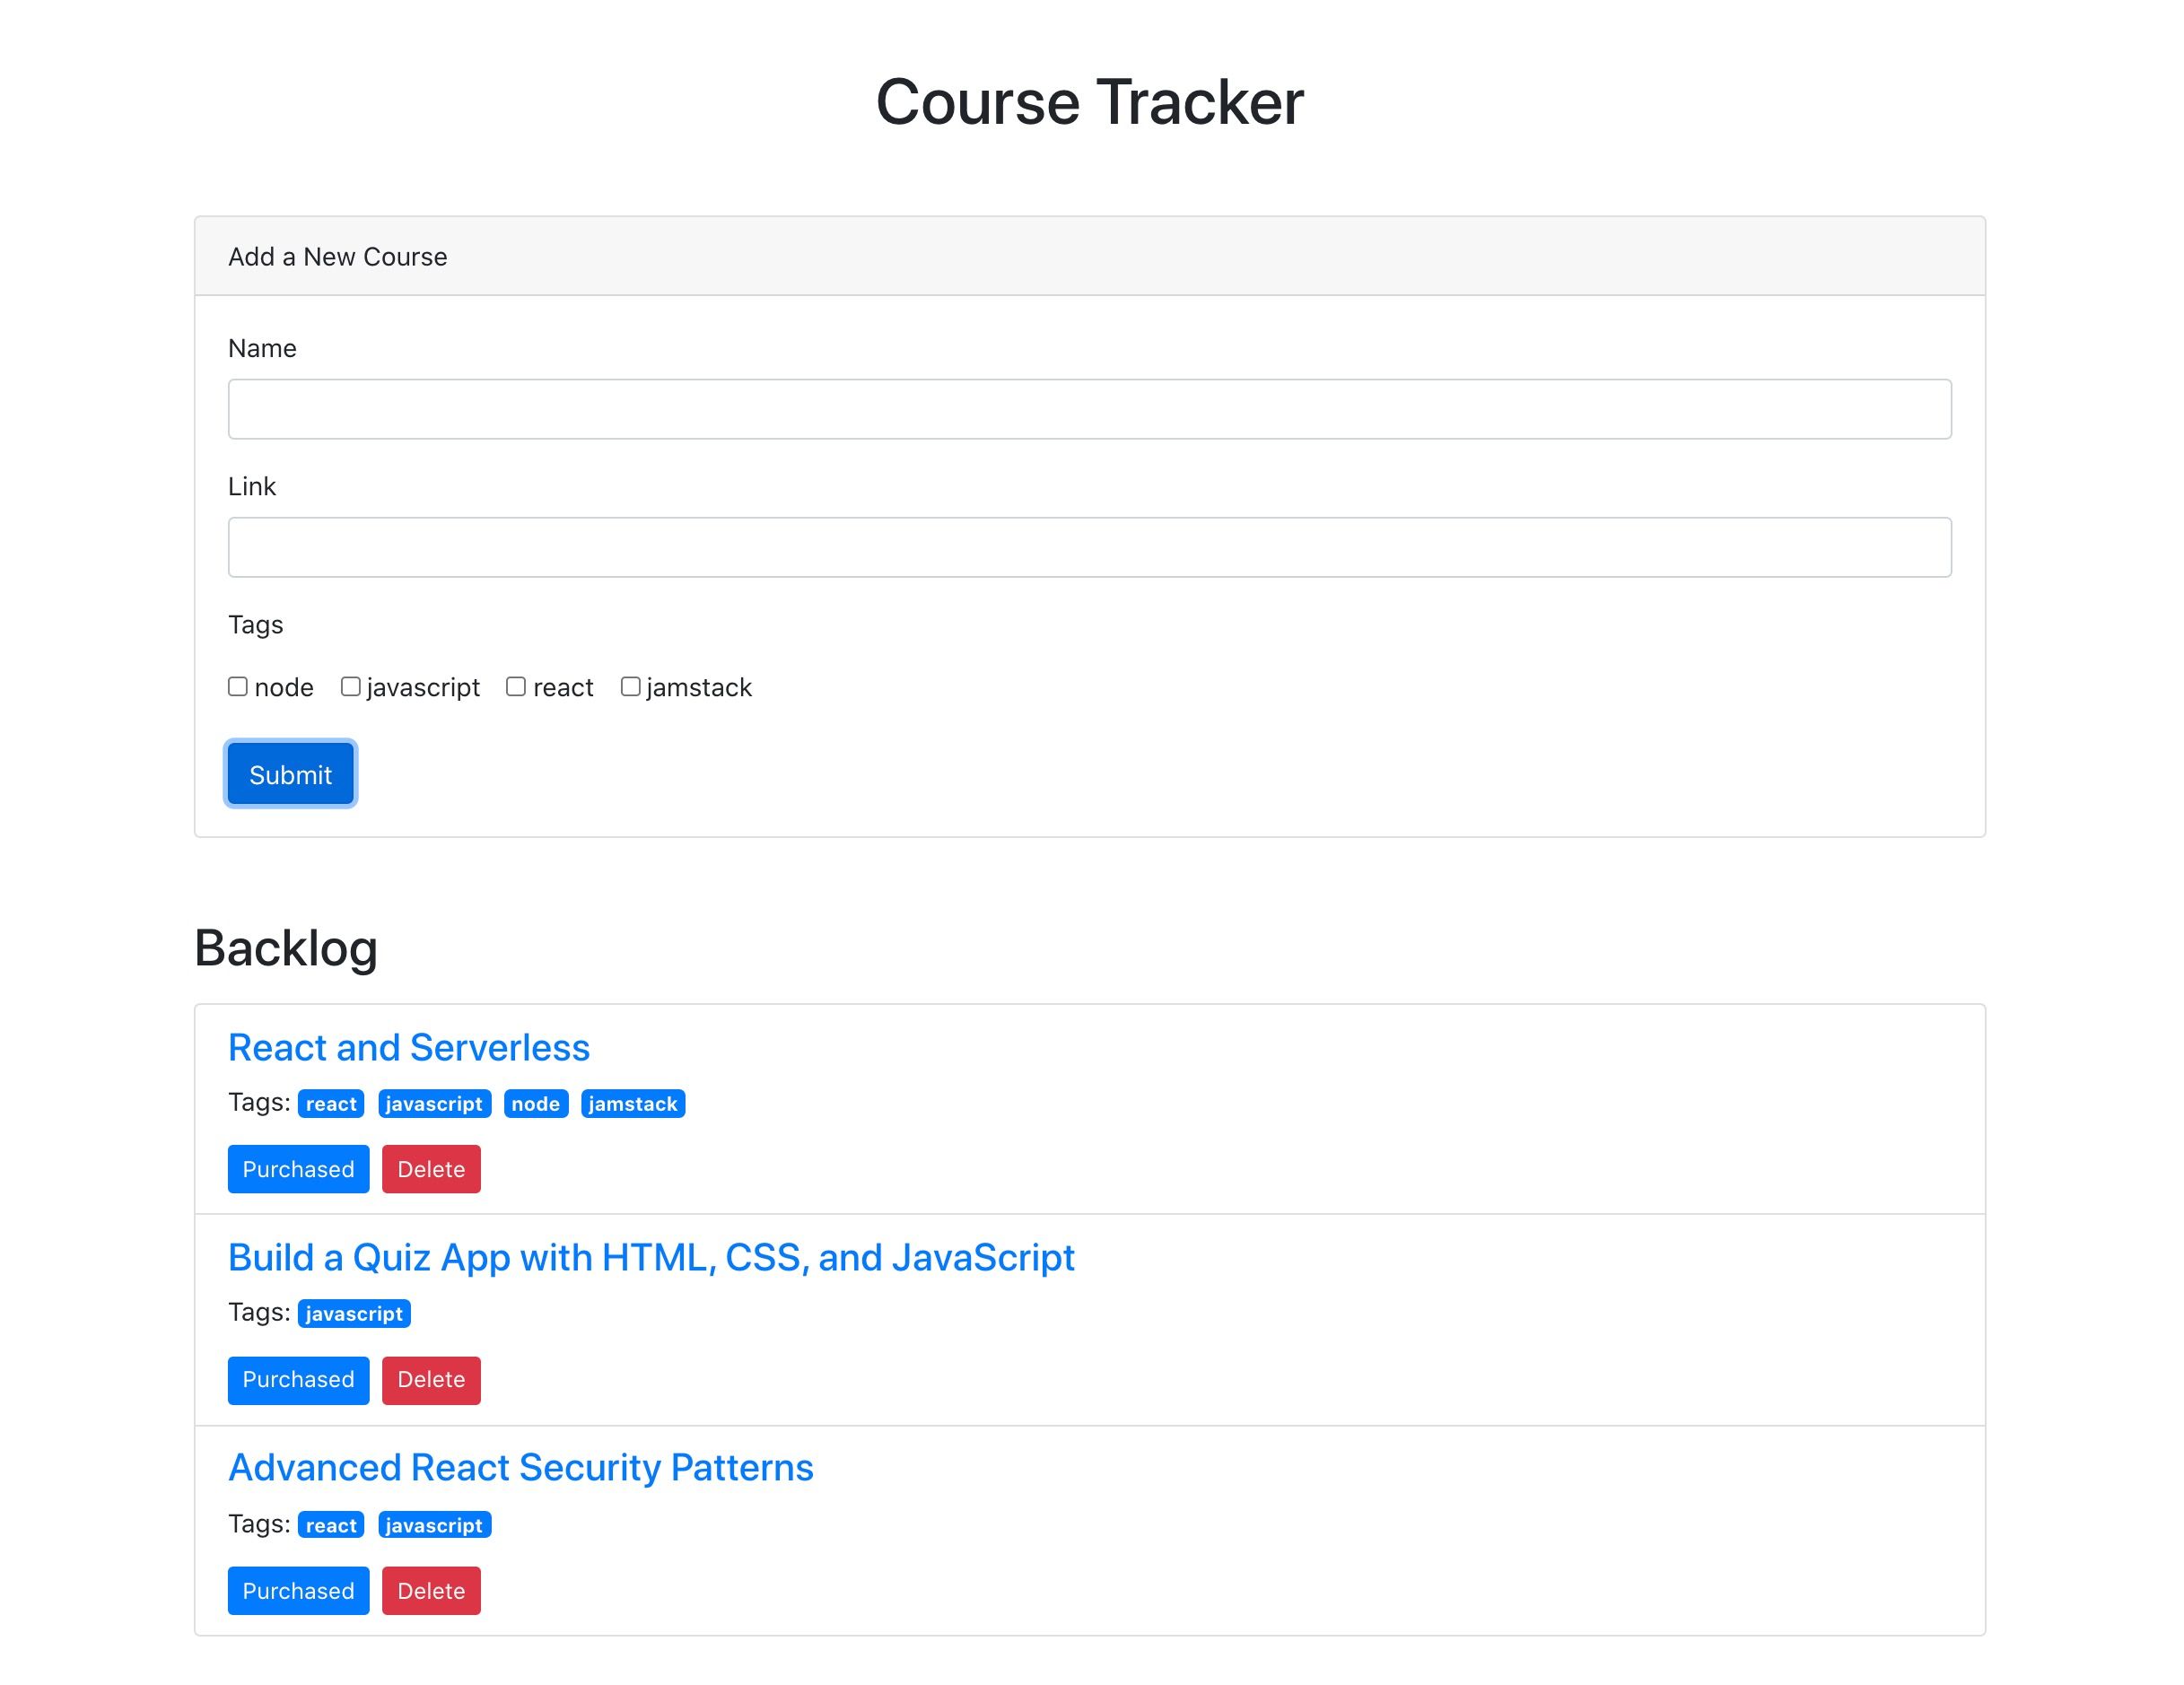The image size is (2184, 1685).
Task: Select the jamstack badge on React and Serverless
Action: pos(633,1103)
